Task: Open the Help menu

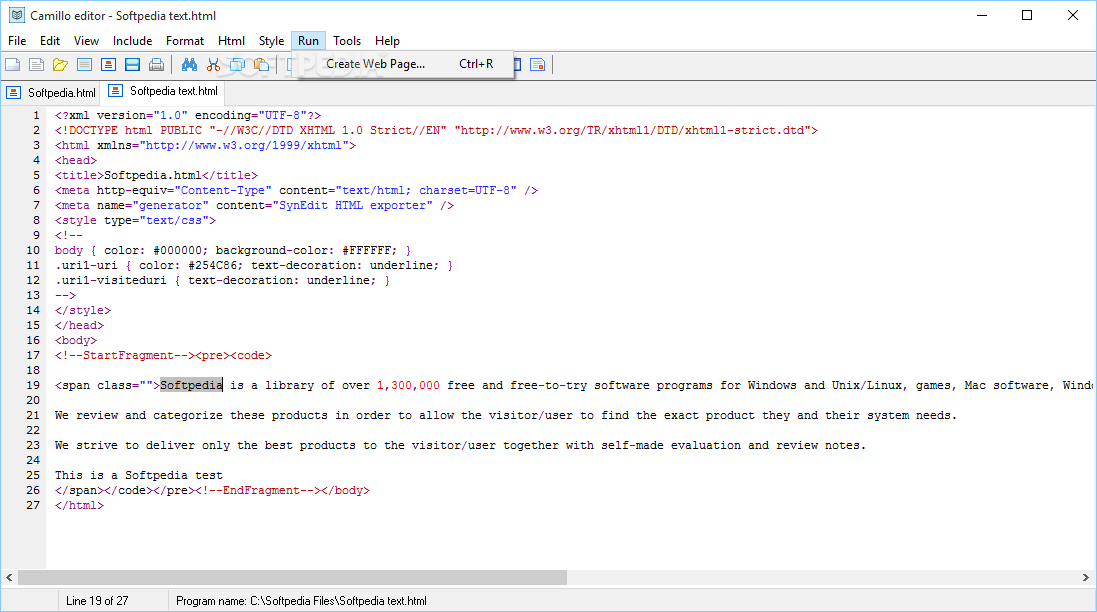Action: coord(387,41)
